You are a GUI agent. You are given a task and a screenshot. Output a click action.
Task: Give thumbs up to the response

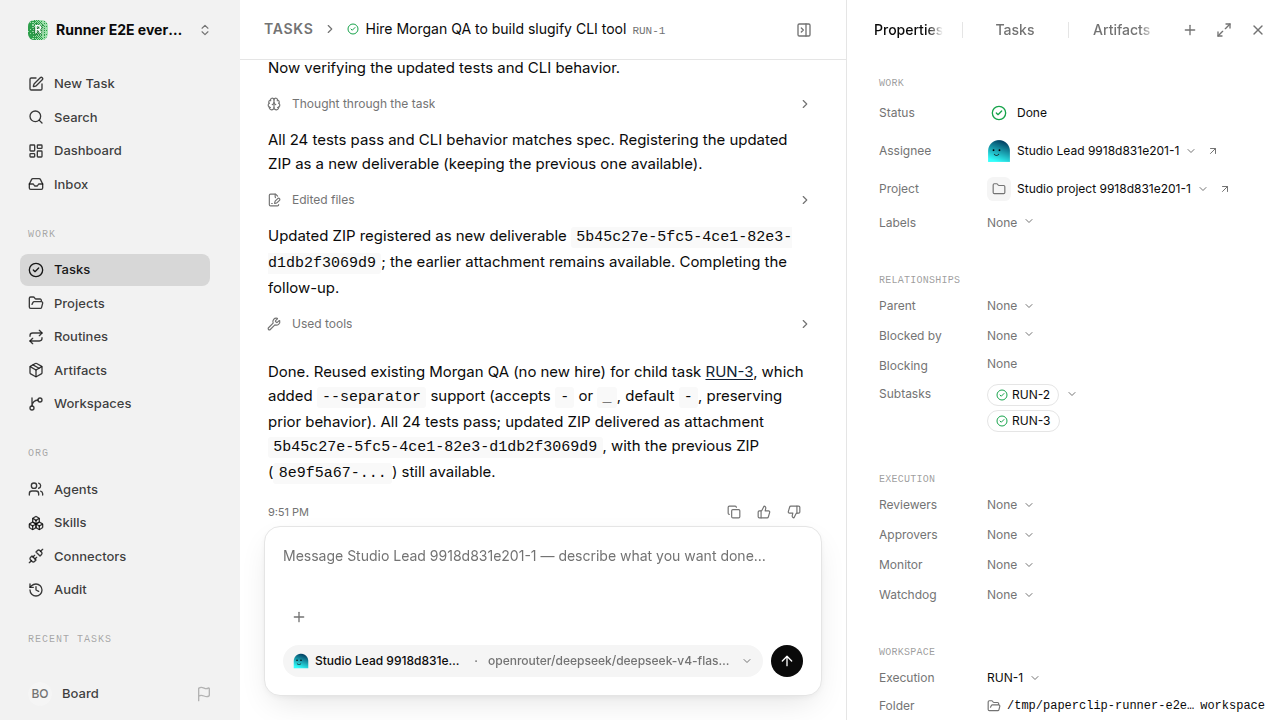[x=764, y=512]
